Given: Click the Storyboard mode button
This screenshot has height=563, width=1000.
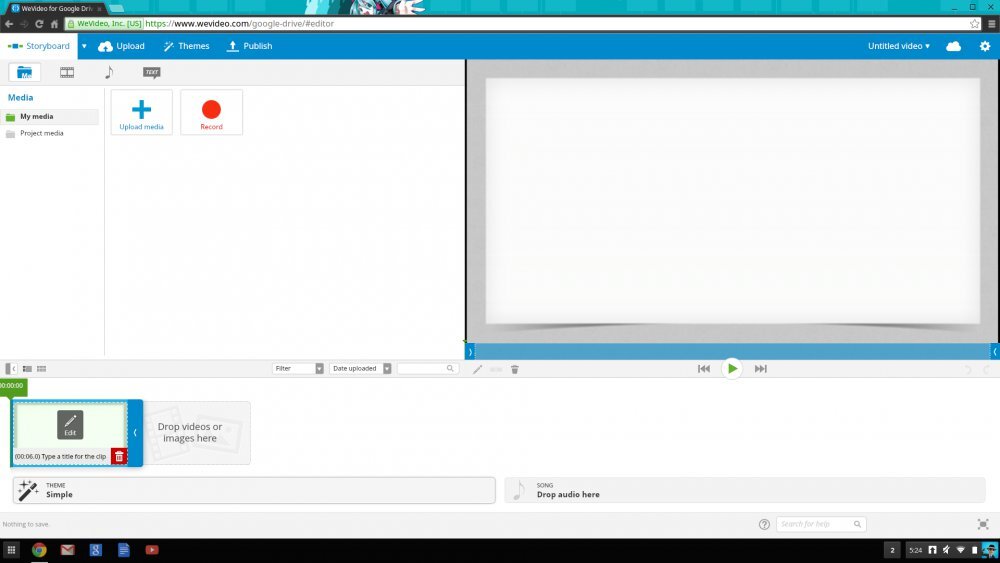Looking at the screenshot, I should coord(38,46).
